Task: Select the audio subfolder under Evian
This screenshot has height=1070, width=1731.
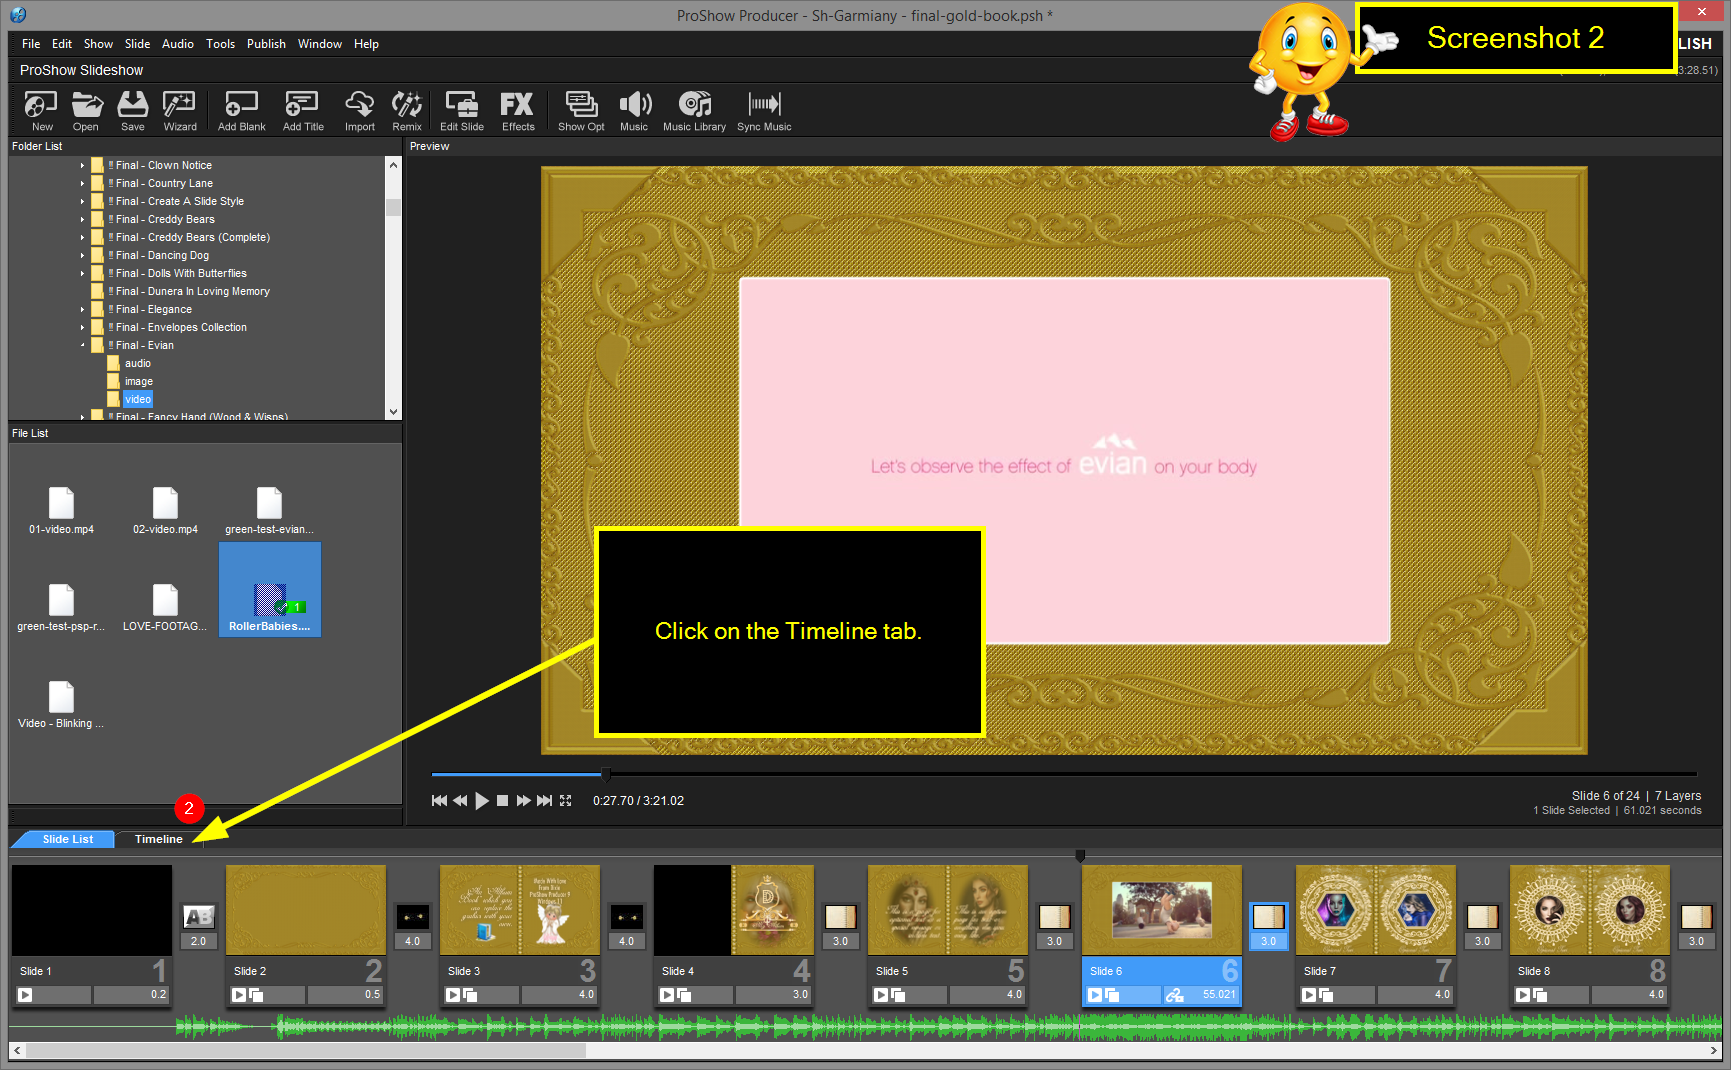Action: [x=138, y=364]
